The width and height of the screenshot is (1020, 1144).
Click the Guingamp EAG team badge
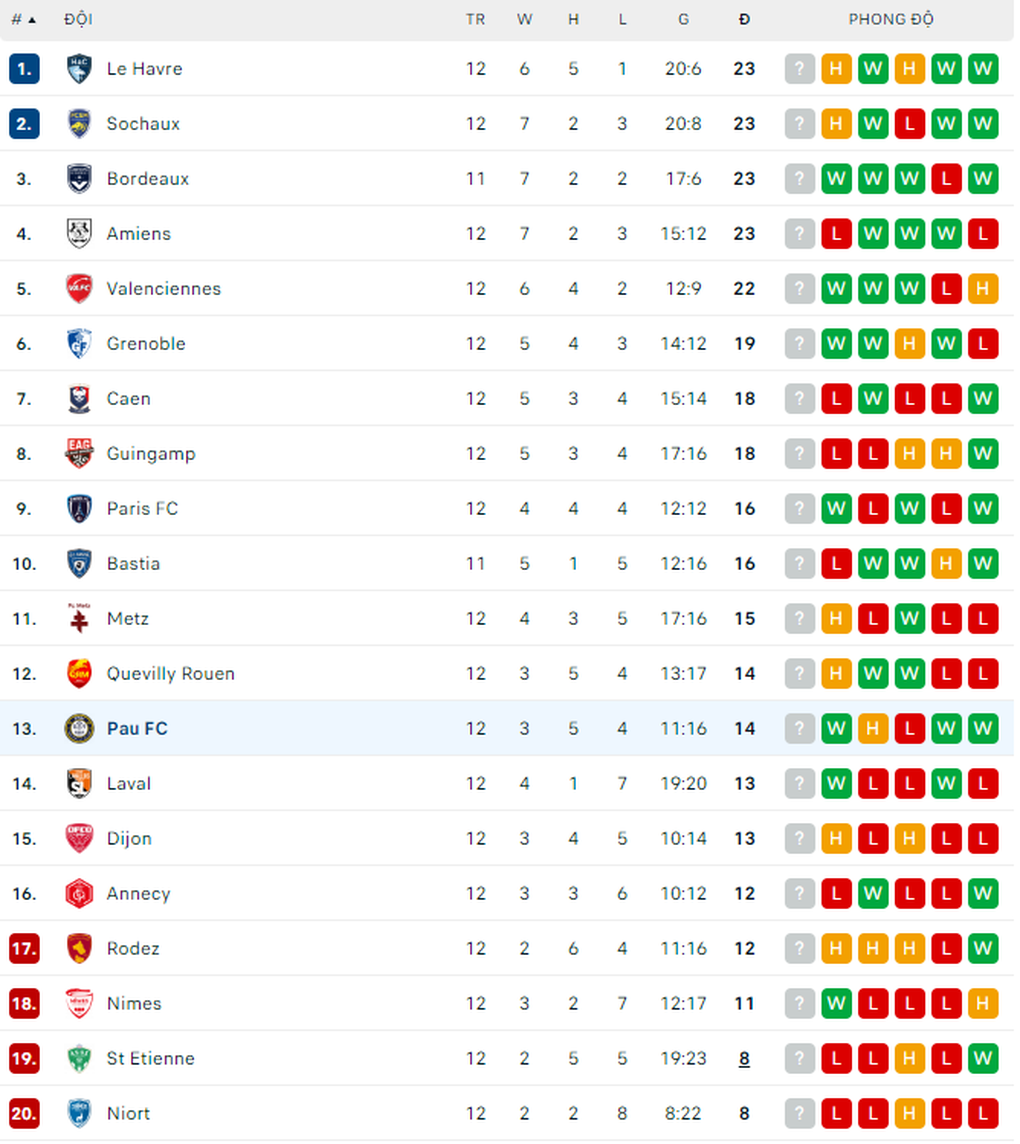pos(79,454)
